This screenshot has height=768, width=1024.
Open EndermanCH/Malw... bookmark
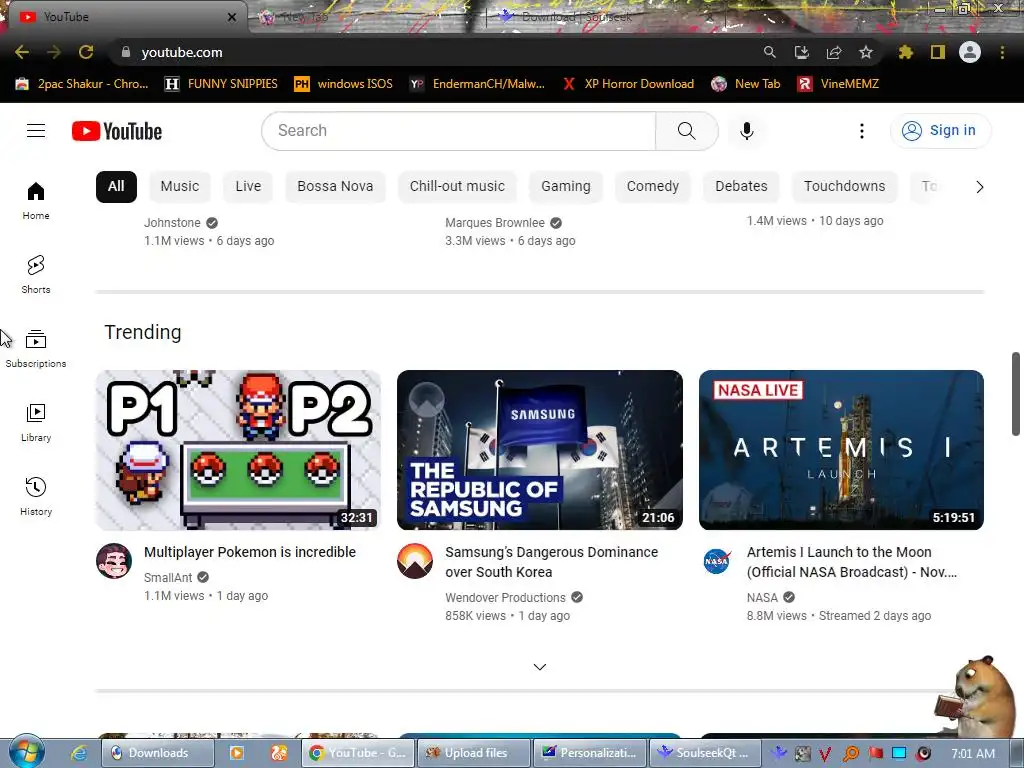point(477,84)
